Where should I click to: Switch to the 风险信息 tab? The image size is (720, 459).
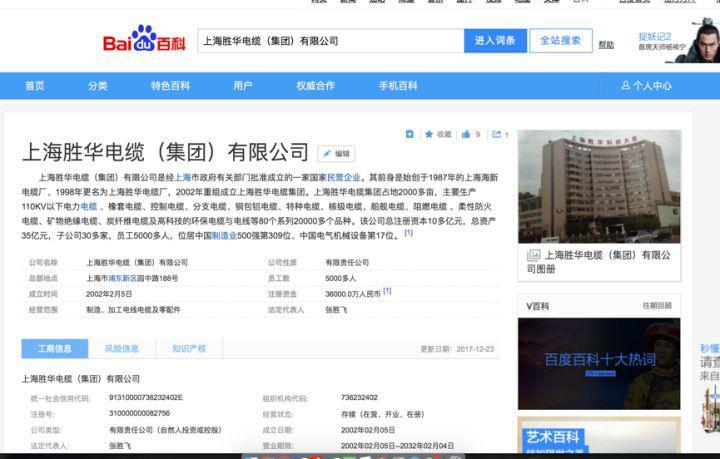(122, 349)
